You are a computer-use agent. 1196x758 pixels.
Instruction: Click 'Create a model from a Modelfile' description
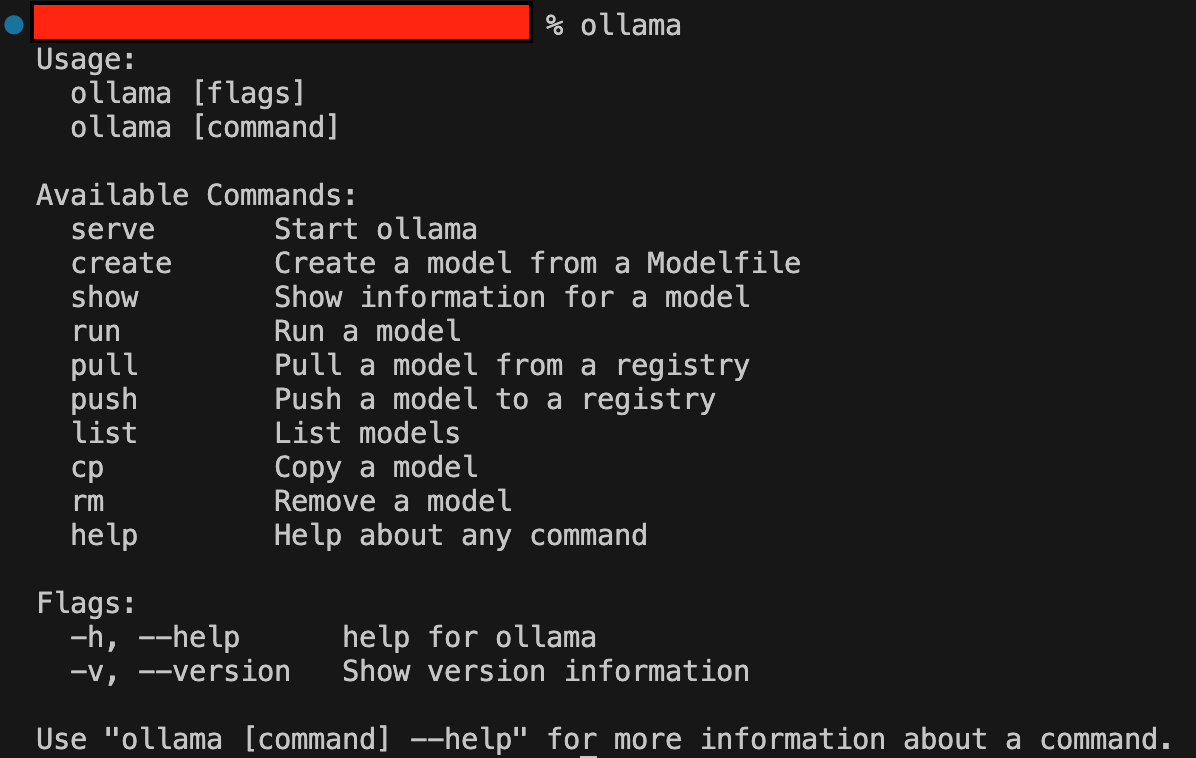point(537,264)
